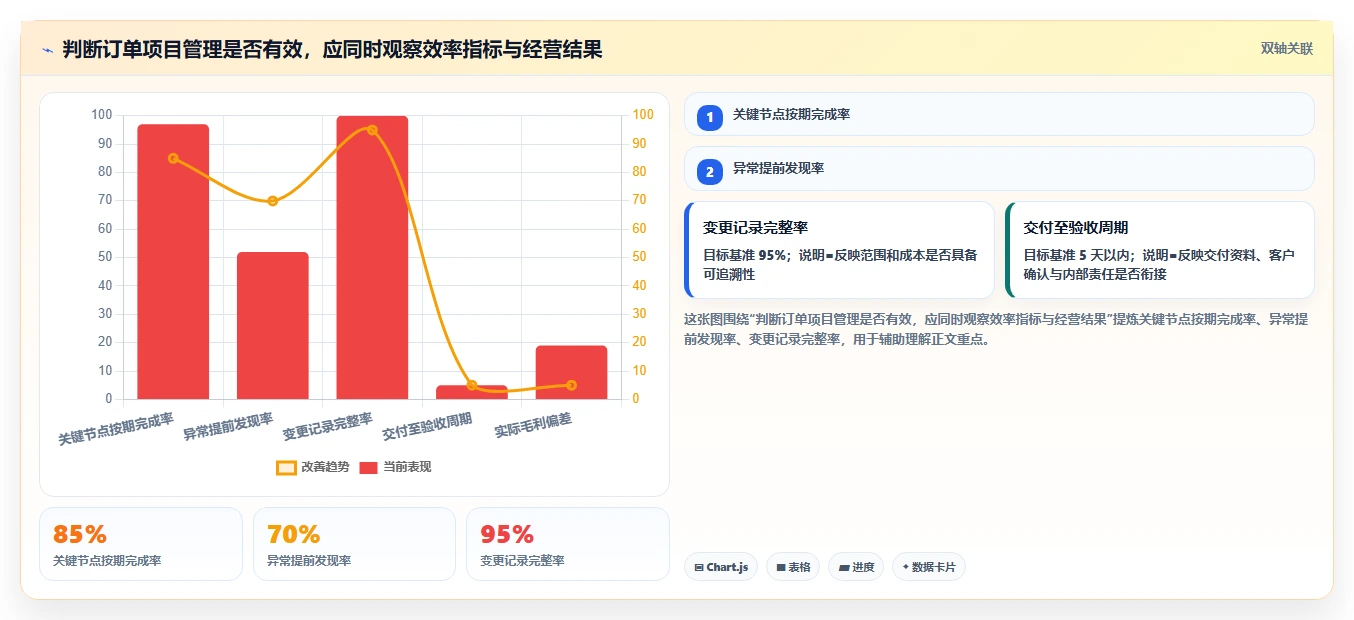Click the 进度 tag
The height and width of the screenshot is (620, 1354).
(x=856, y=567)
